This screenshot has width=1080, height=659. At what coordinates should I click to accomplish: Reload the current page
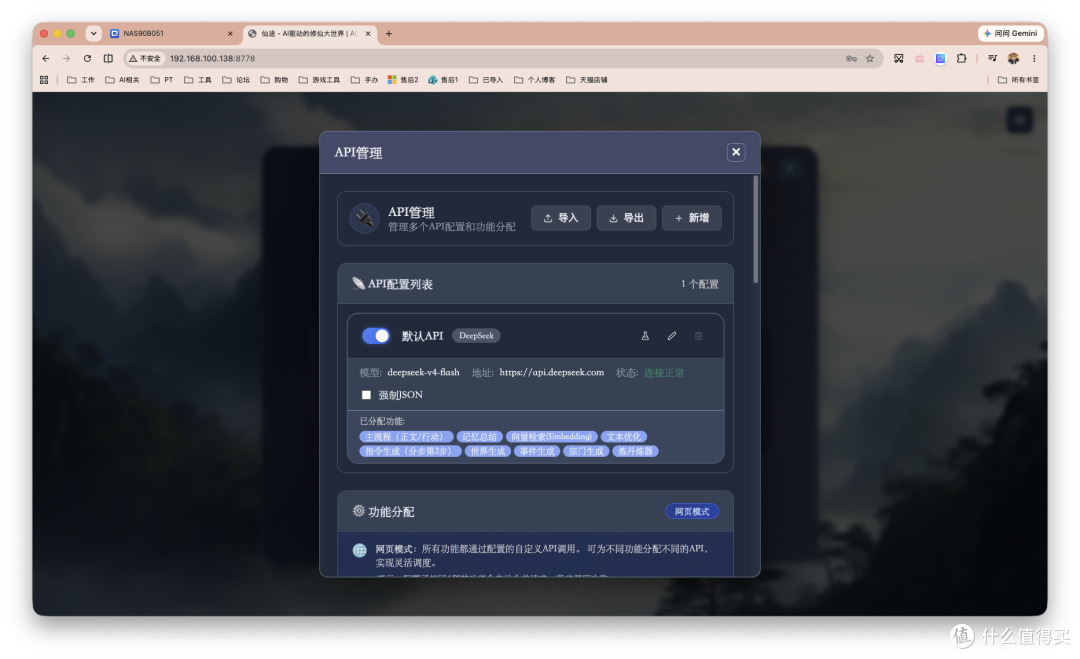point(87,59)
